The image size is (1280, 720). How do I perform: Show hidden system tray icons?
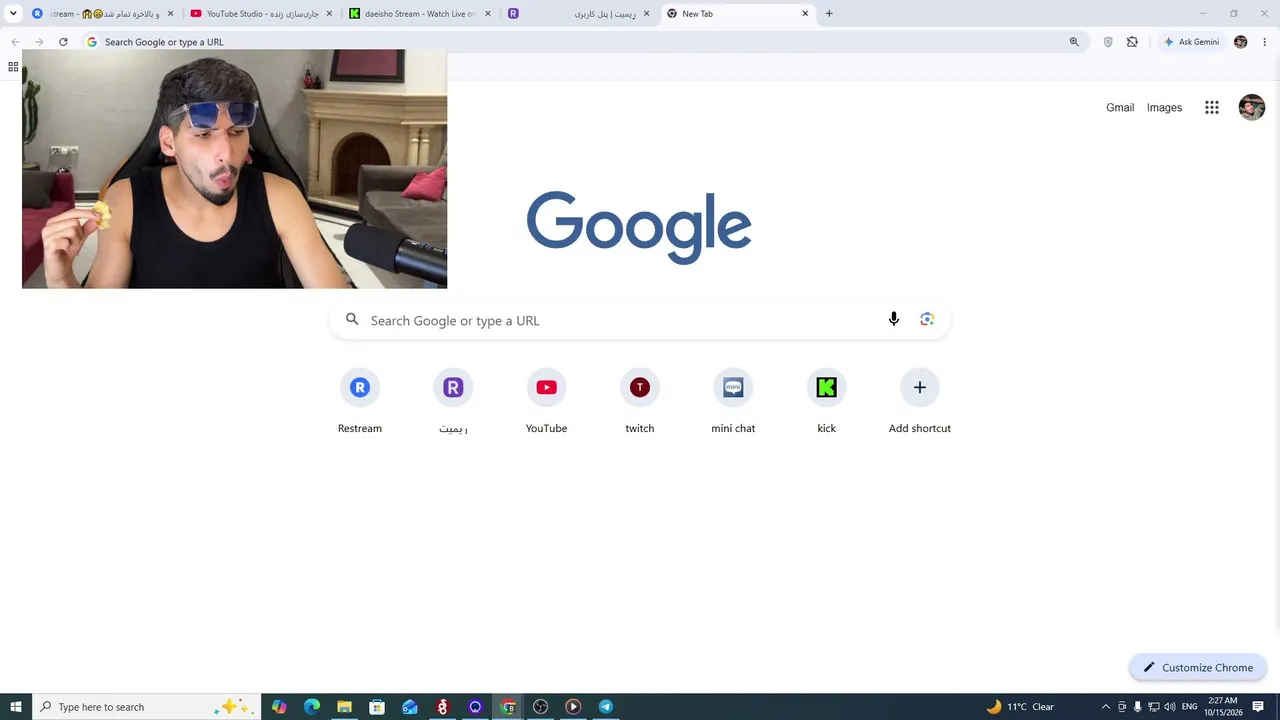tap(1105, 707)
